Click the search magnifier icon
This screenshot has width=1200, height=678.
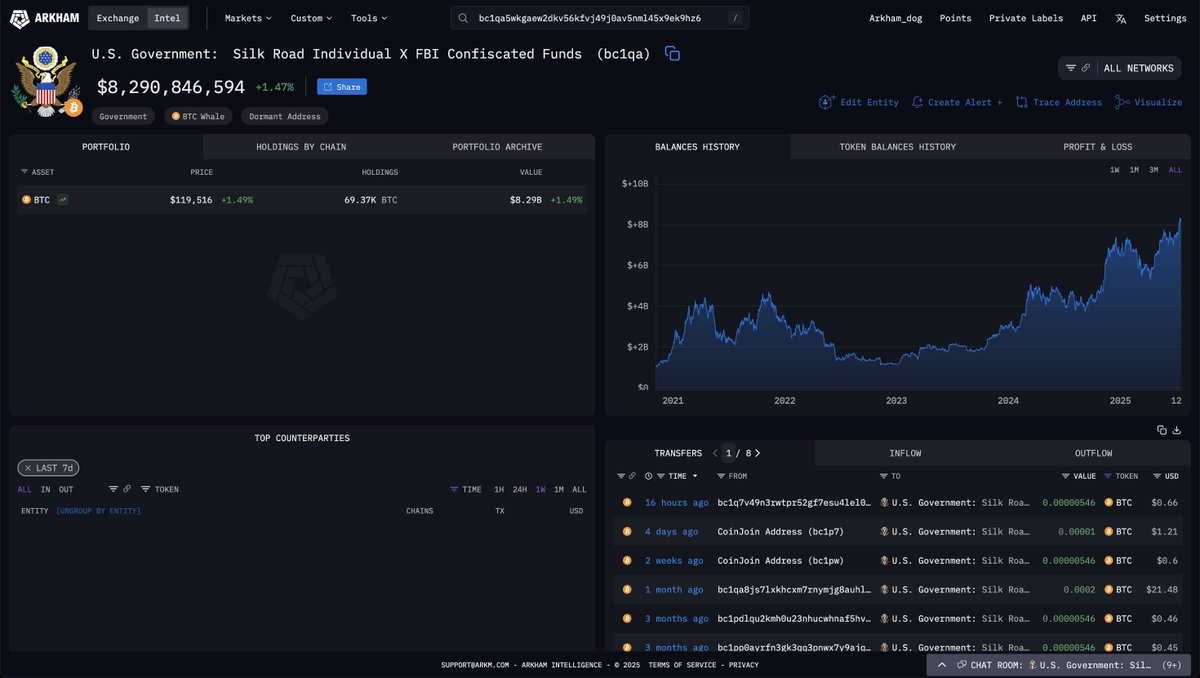[x=465, y=18]
